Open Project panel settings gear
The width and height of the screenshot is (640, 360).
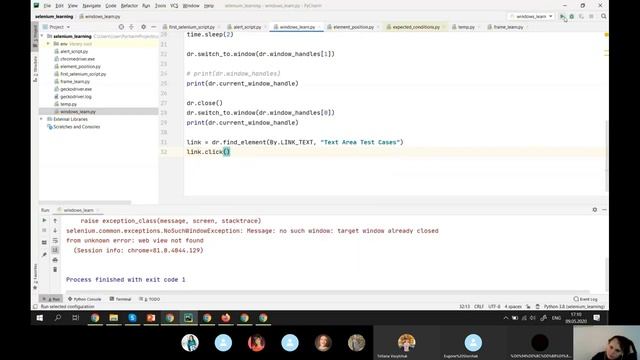point(143,27)
